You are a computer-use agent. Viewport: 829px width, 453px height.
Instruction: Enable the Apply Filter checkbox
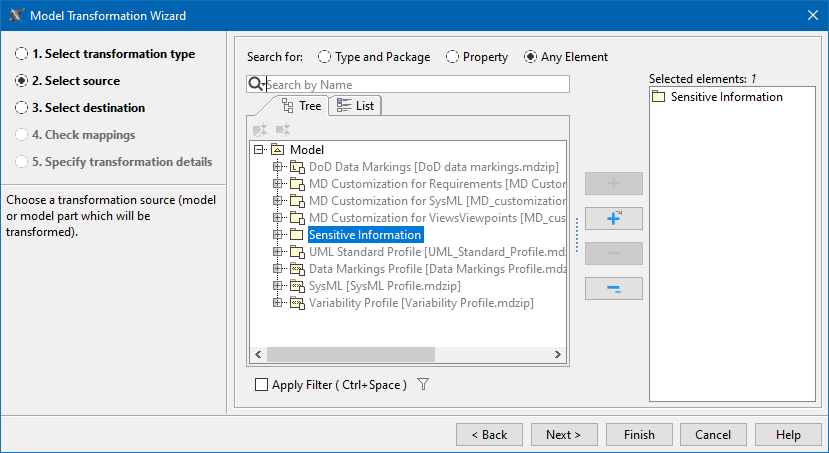(x=262, y=385)
